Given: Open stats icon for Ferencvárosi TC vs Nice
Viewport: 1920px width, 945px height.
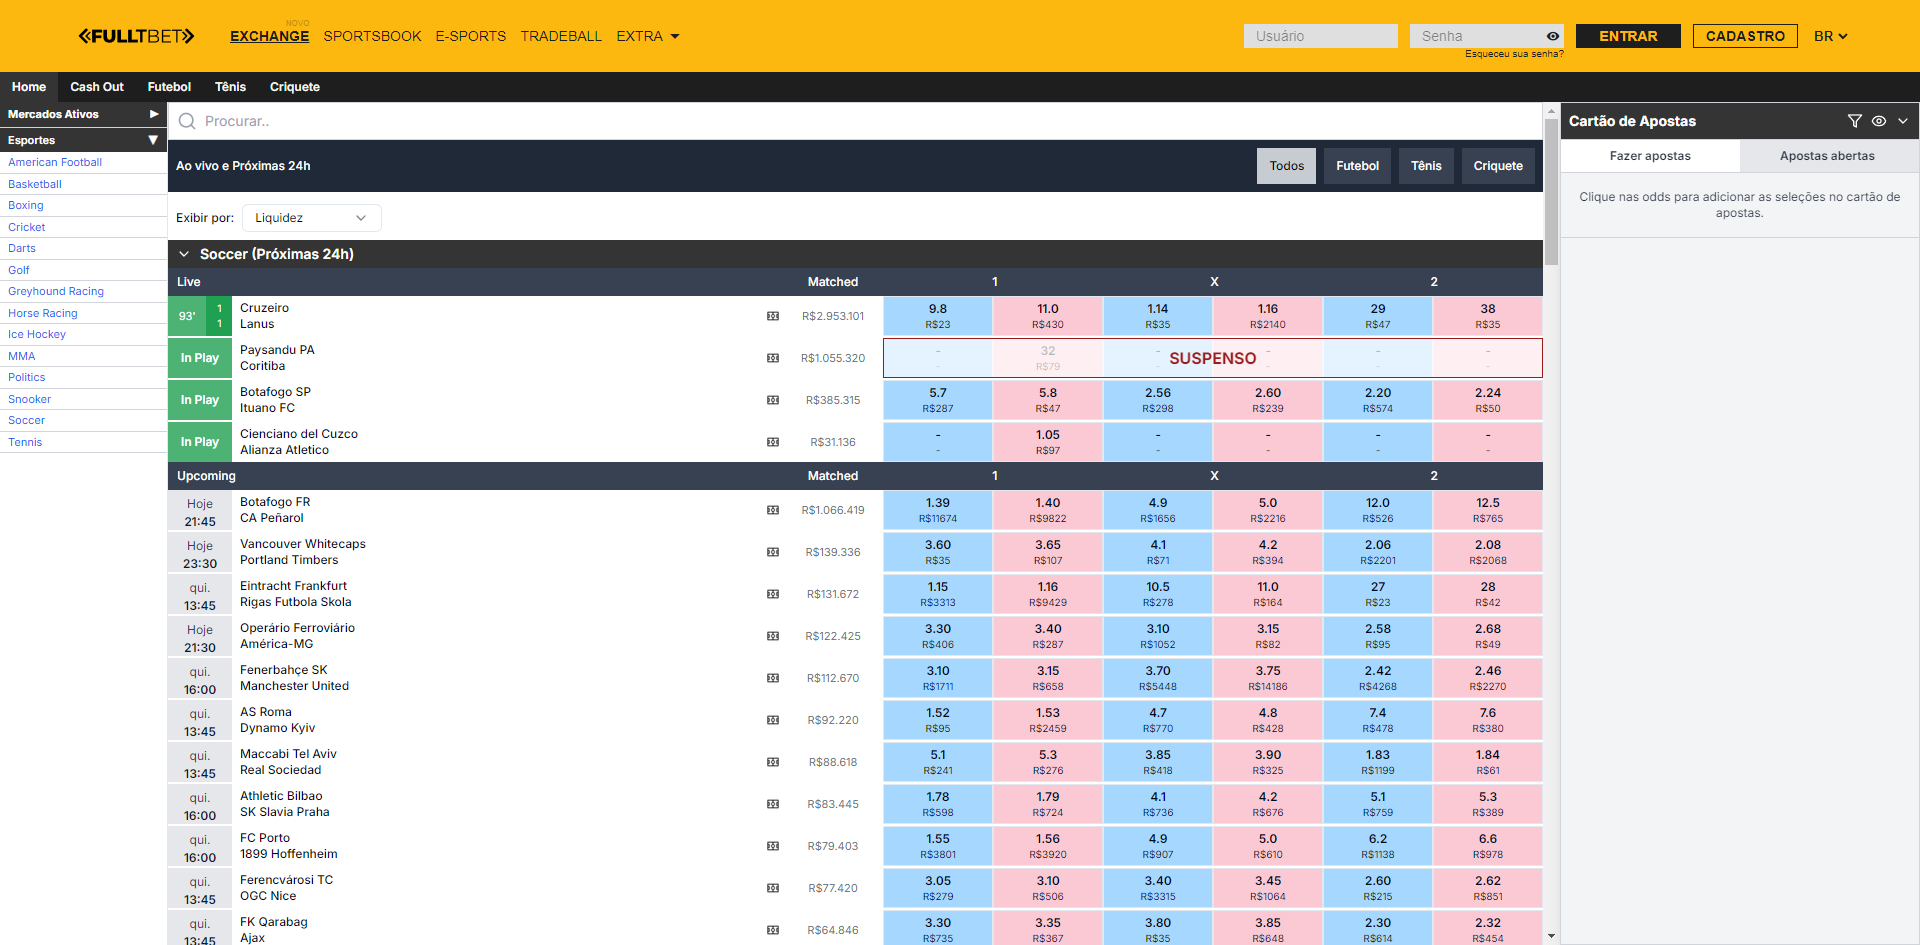Looking at the screenshot, I should point(773,888).
